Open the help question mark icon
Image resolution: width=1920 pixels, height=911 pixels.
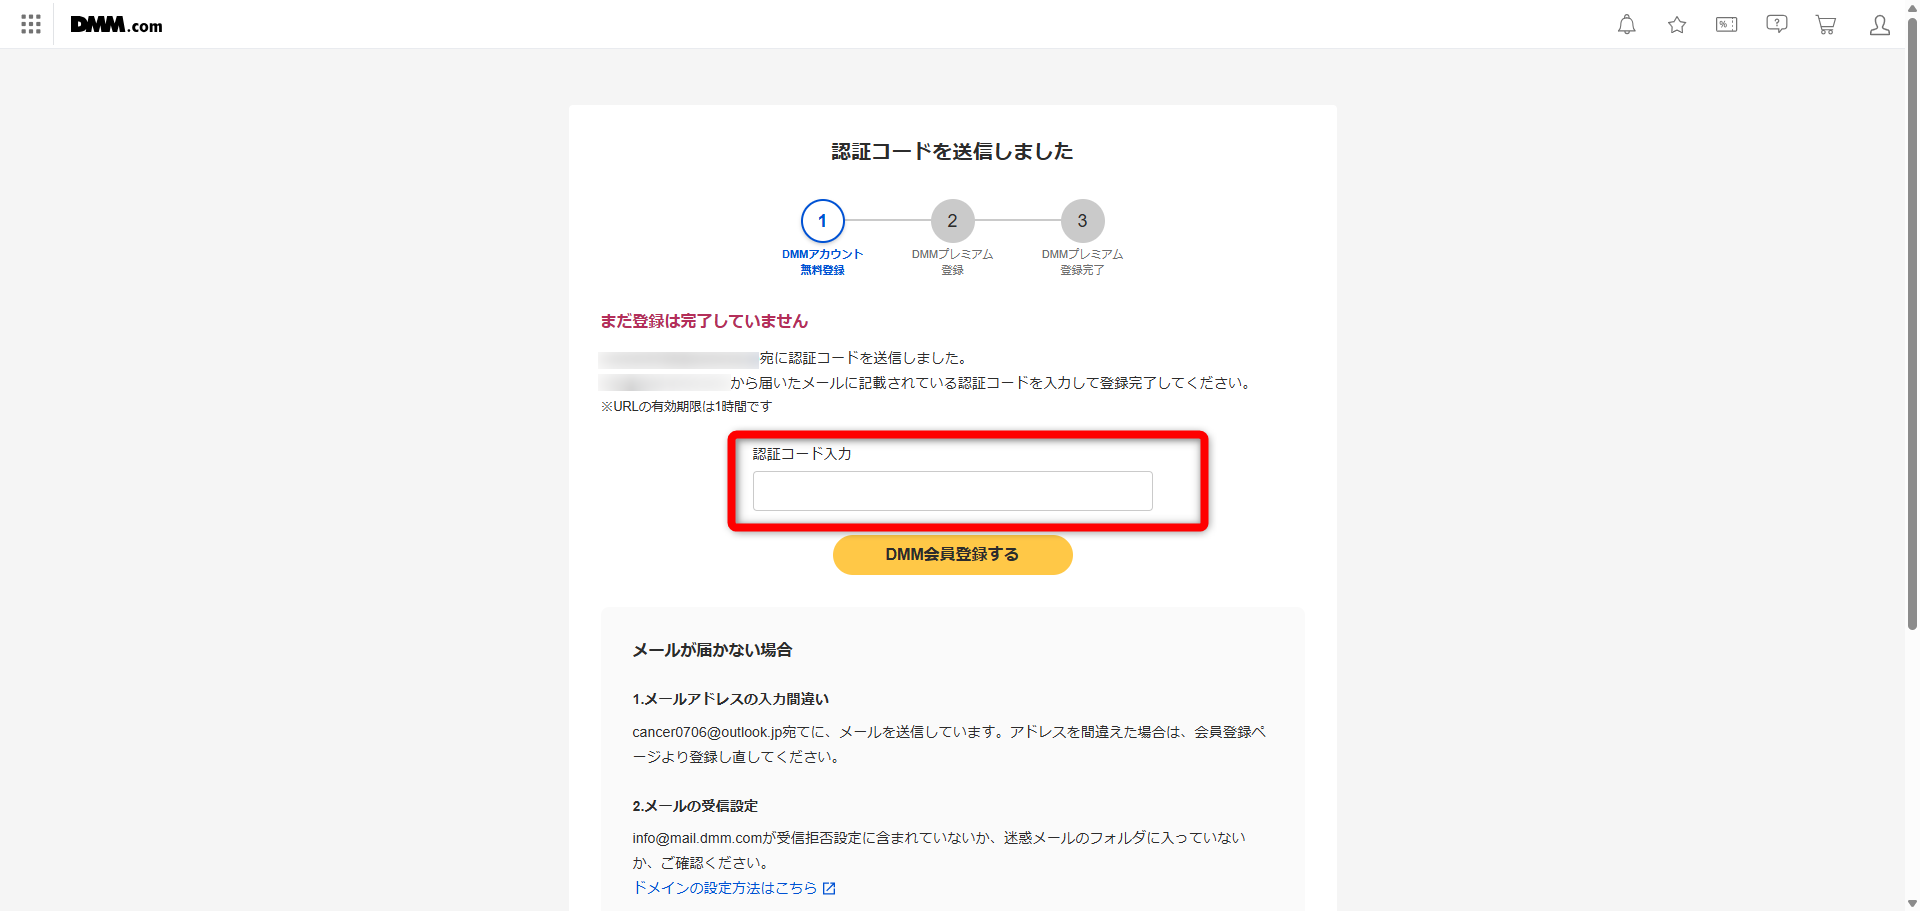pyautogui.click(x=1777, y=24)
